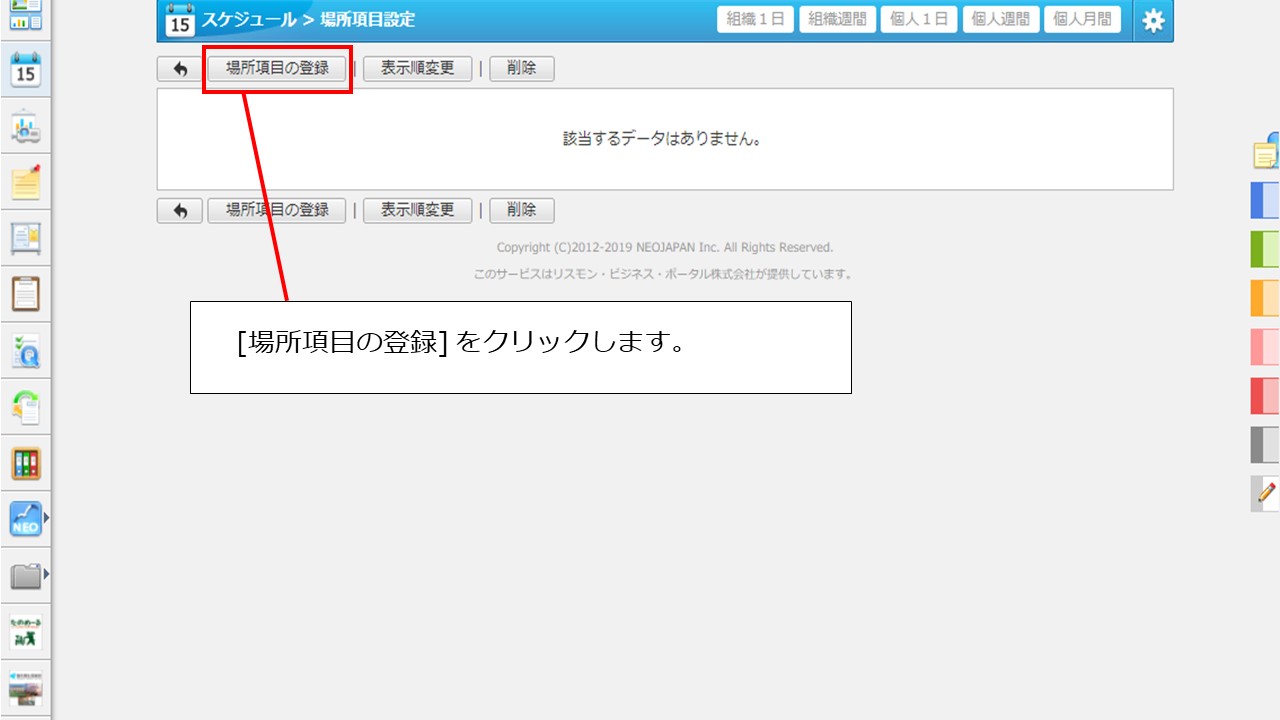This screenshot has height=720, width=1280.
Task: Select the 組織週間 view tab
Action: coord(837,20)
